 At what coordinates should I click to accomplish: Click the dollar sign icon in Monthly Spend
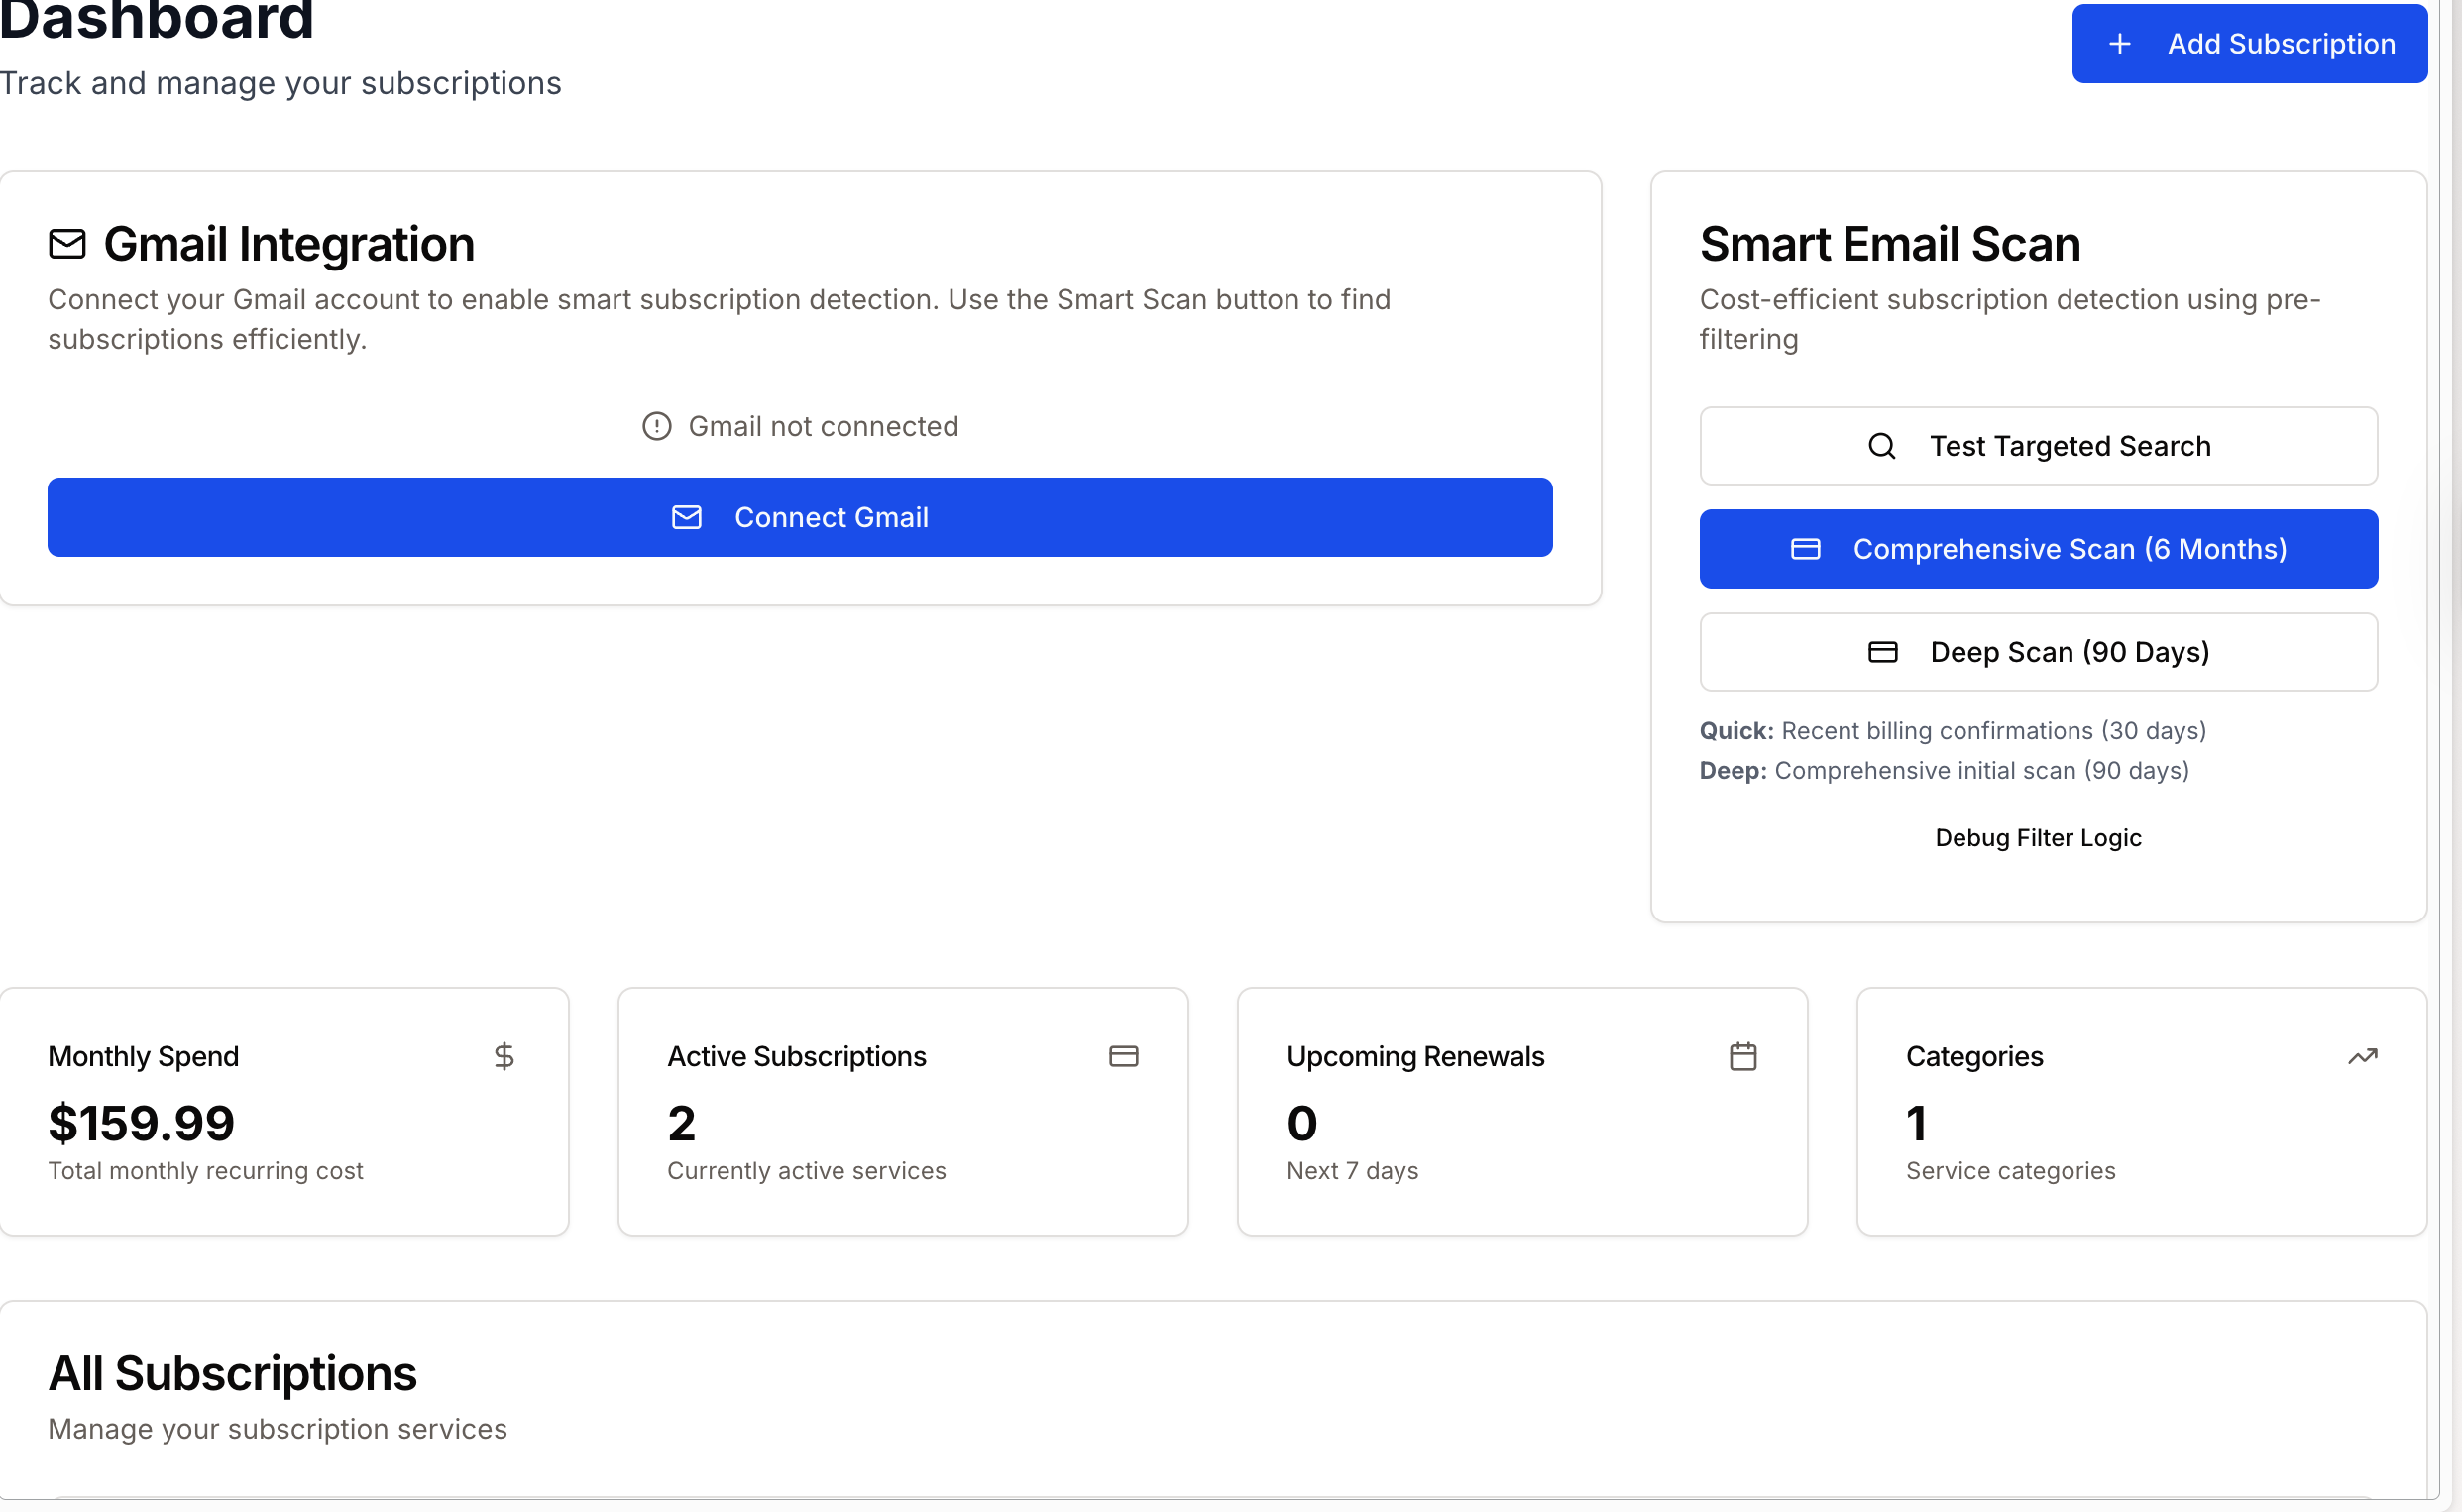(x=504, y=1056)
